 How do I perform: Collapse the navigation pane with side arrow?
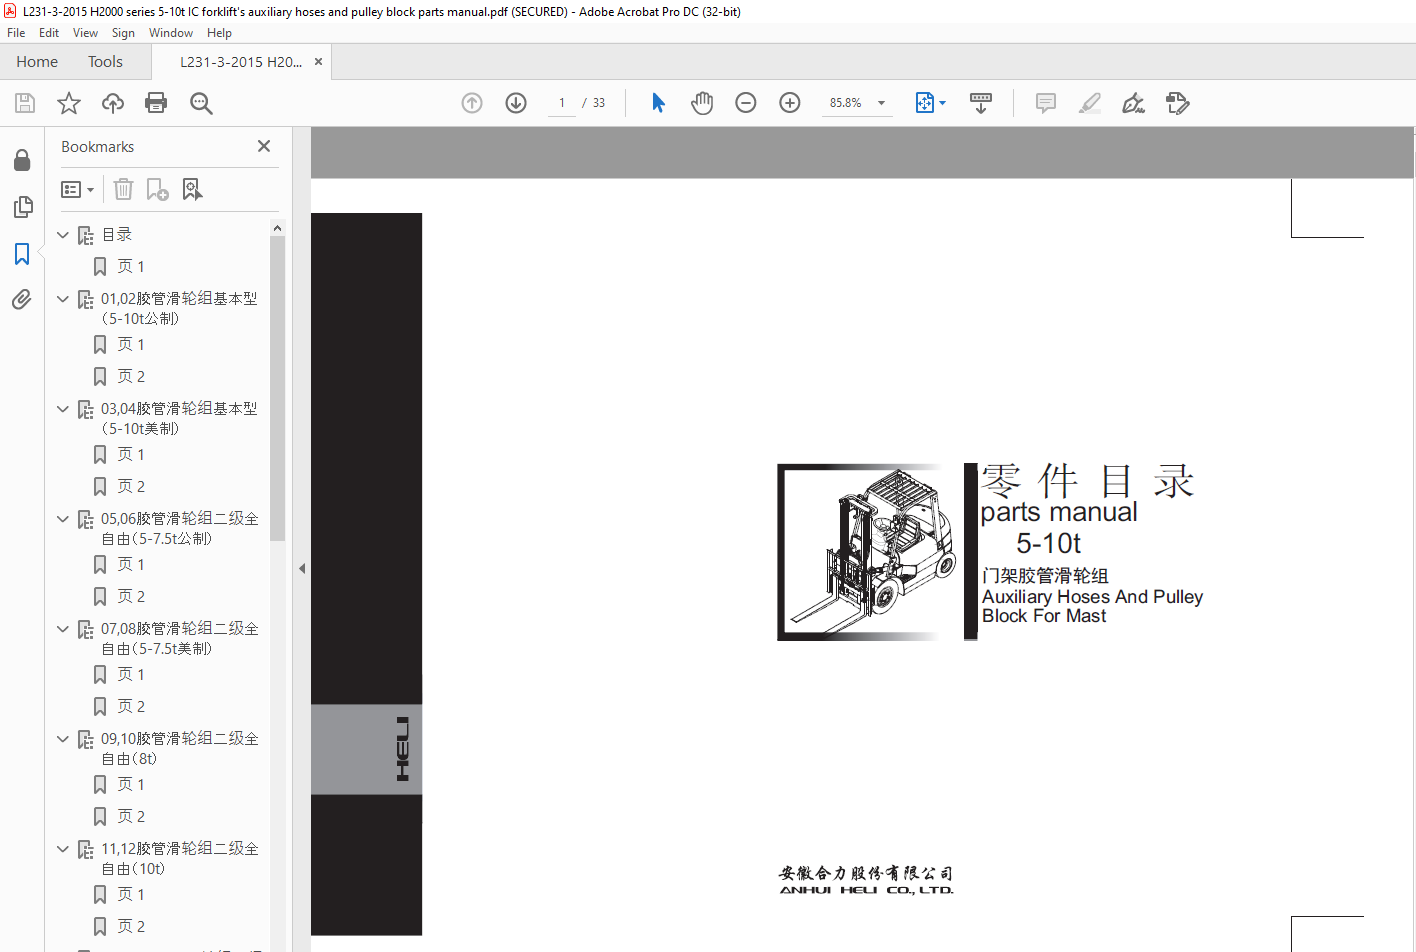[x=302, y=568]
